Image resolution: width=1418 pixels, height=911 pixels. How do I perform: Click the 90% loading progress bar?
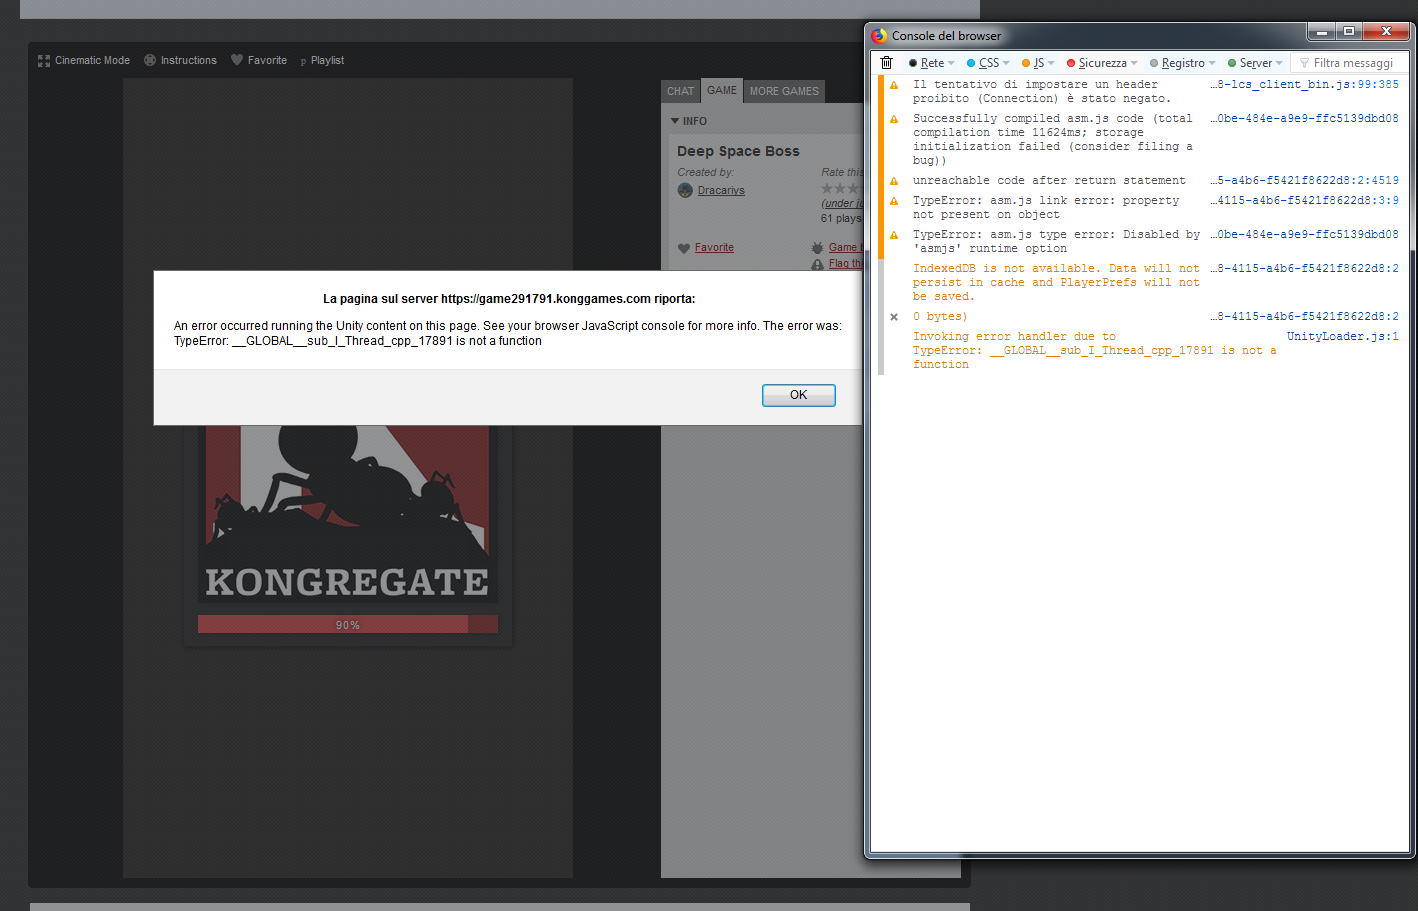click(348, 624)
